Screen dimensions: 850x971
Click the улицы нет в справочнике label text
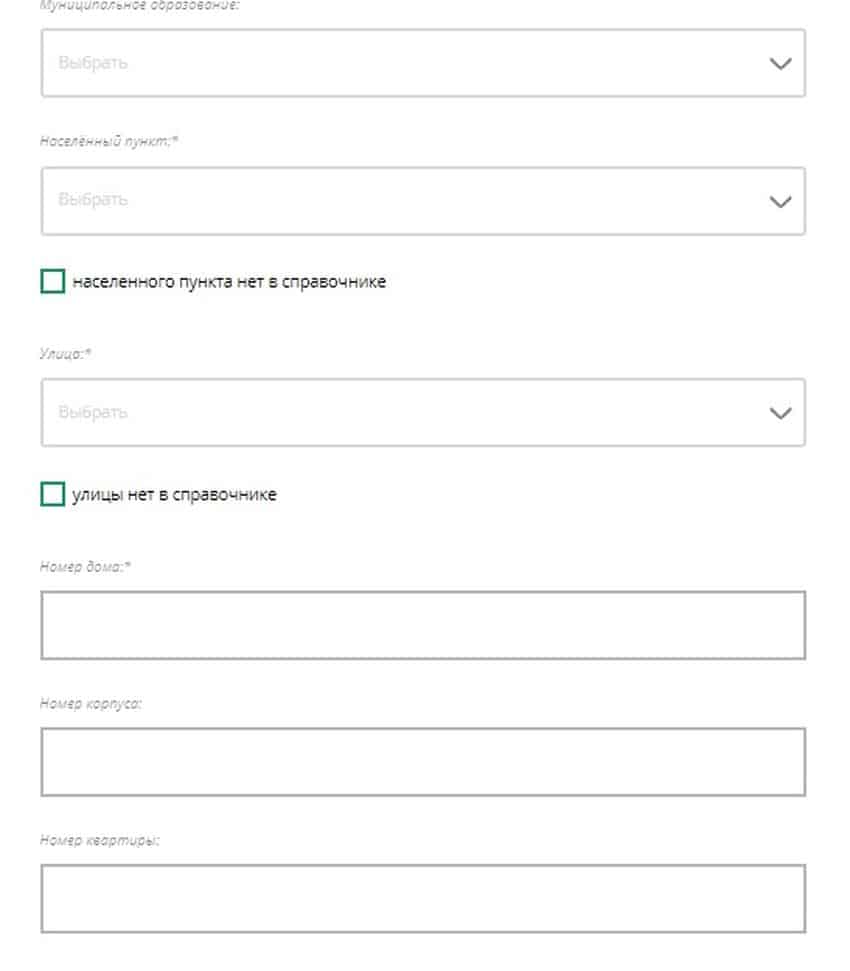click(x=174, y=494)
